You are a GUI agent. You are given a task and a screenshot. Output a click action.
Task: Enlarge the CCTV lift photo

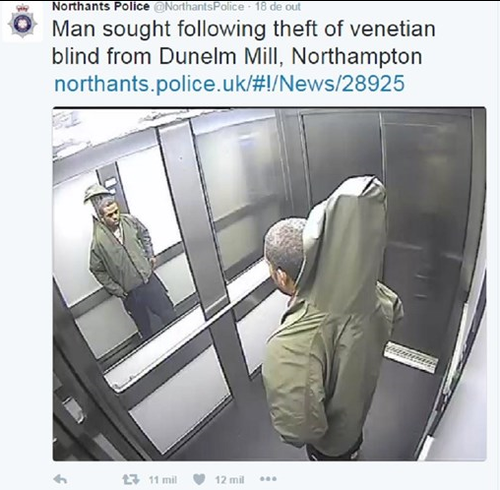pos(269,284)
